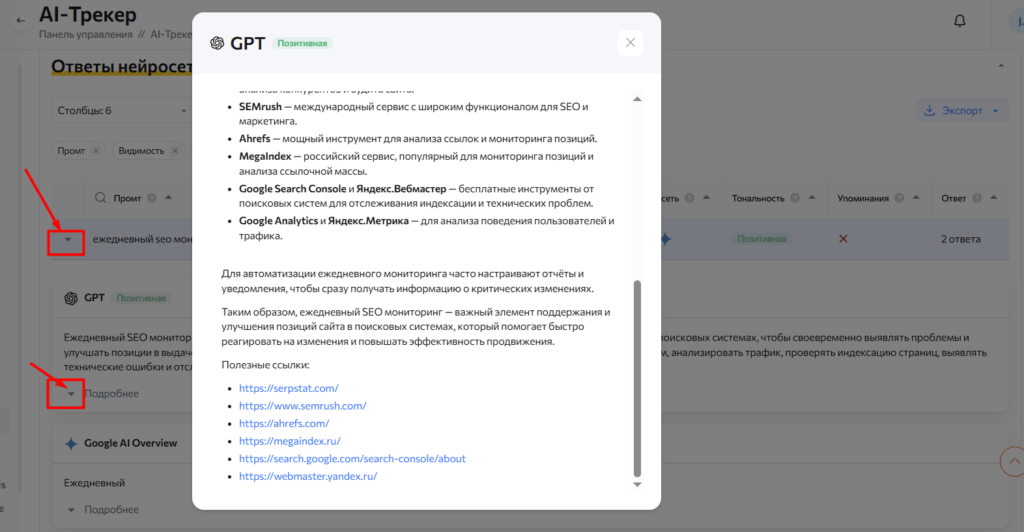Remove the Видимость filter chip
This screenshot has height=532, width=1024.
(x=175, y=150)
